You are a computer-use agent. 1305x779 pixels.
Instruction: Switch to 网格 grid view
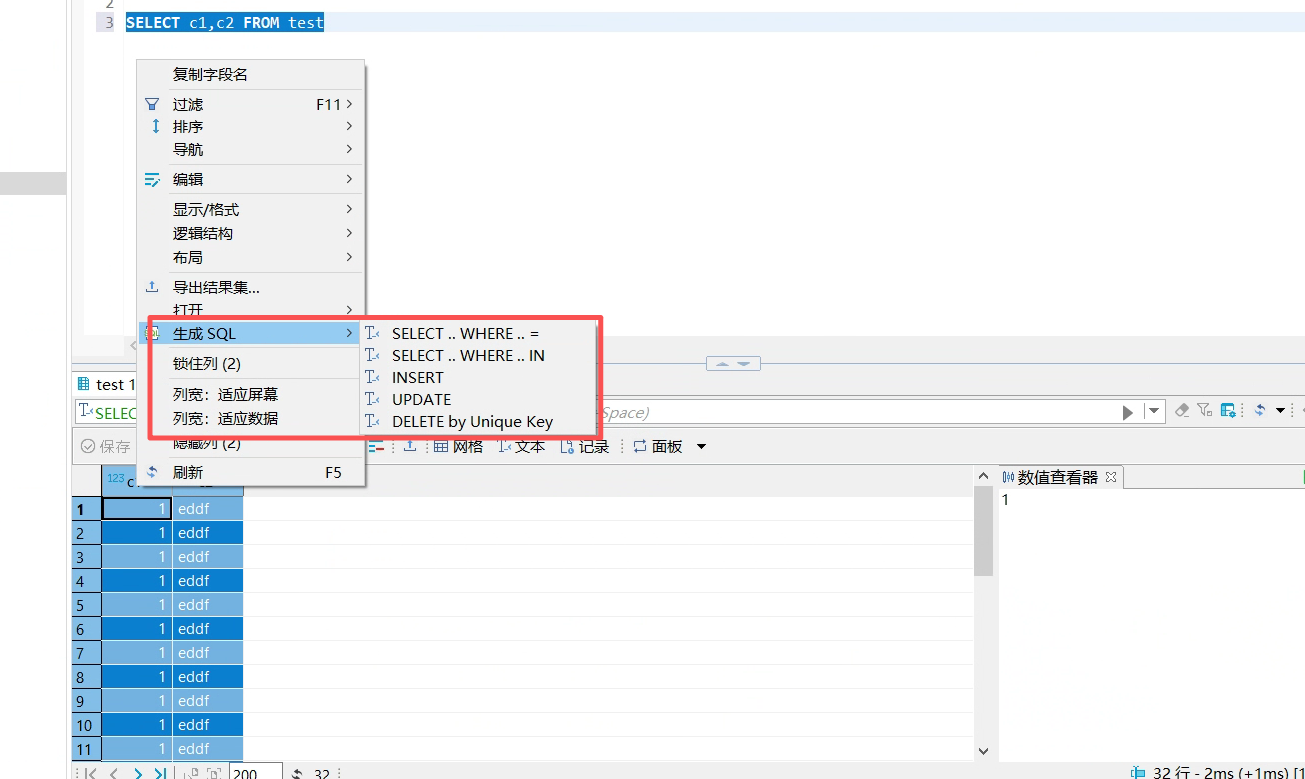(x=458, y=447)
